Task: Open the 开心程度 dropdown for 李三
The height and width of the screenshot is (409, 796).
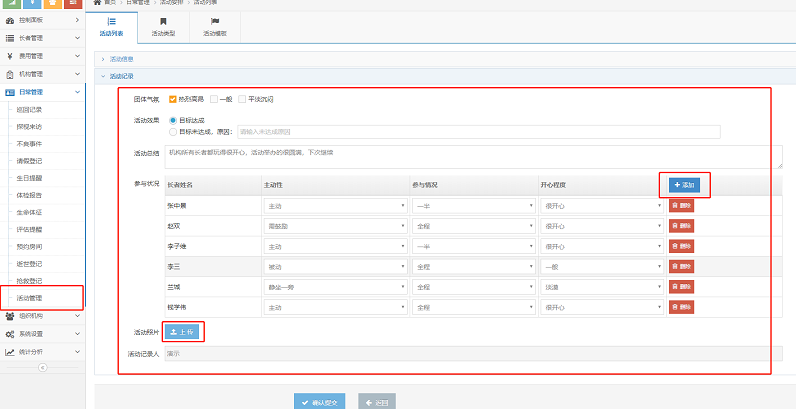Action: [603, 267]
